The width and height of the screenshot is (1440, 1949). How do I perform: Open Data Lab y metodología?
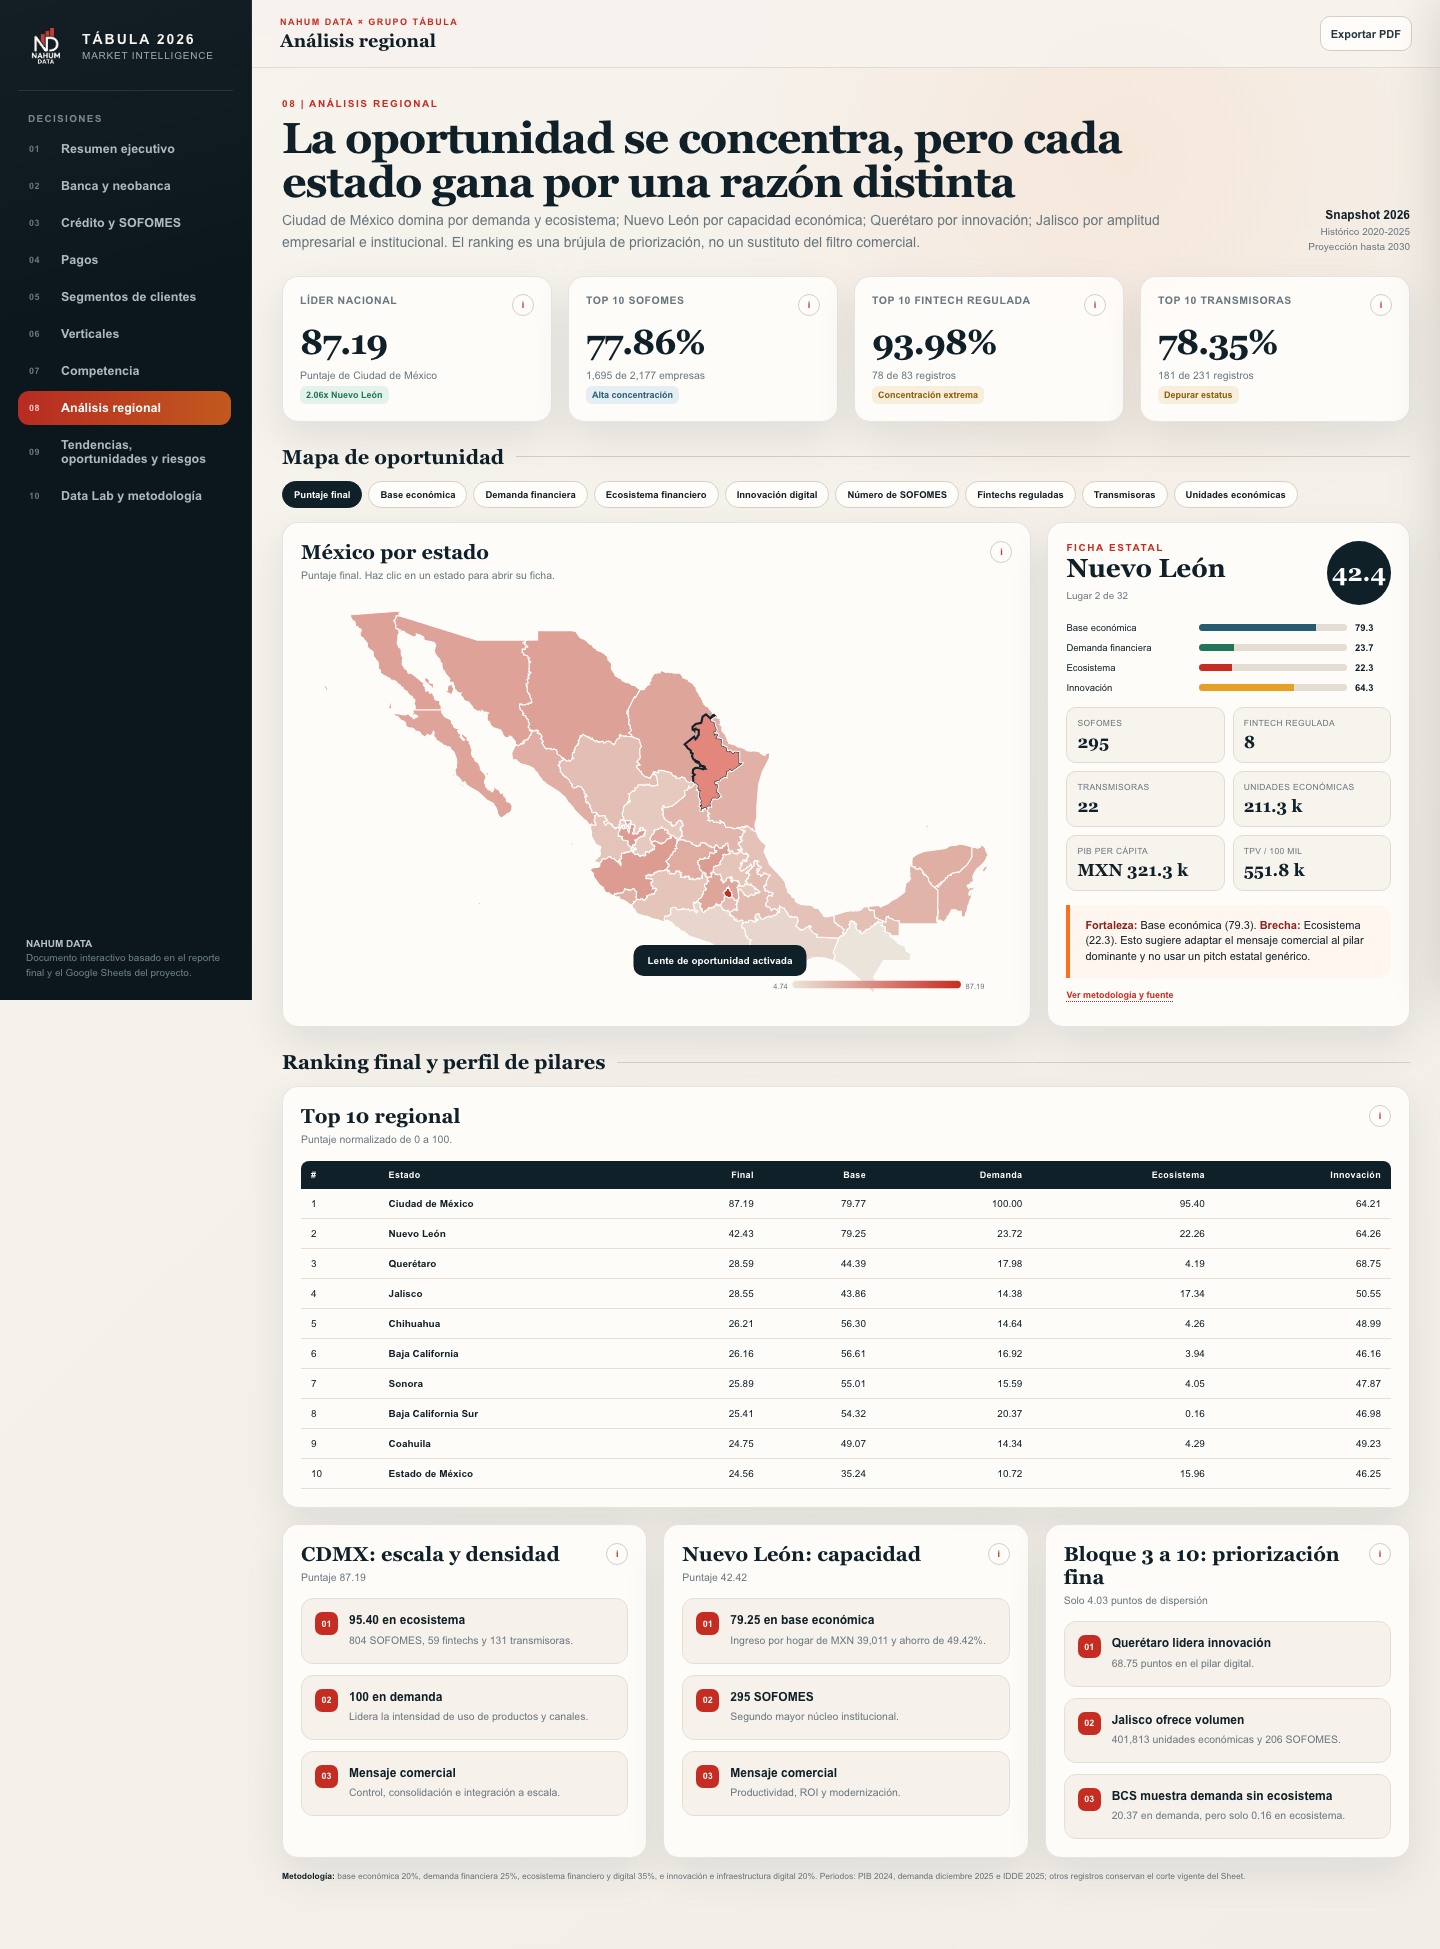click(124, 496)
